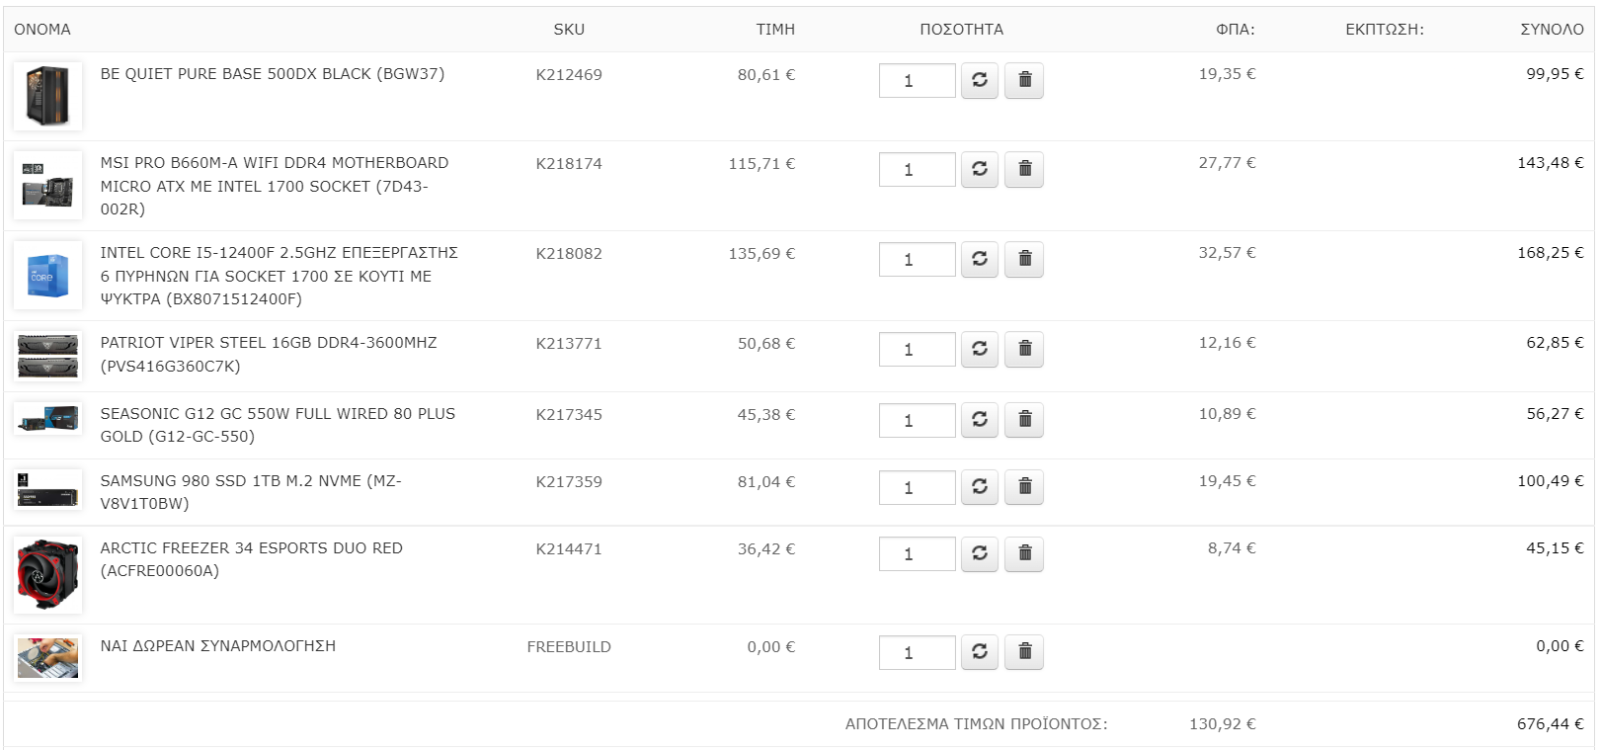This screenshot has height=750, width=1600.
Task: Open BE QUIET PURE BASE 500DX thumbnail
Action: pos(48,96)
